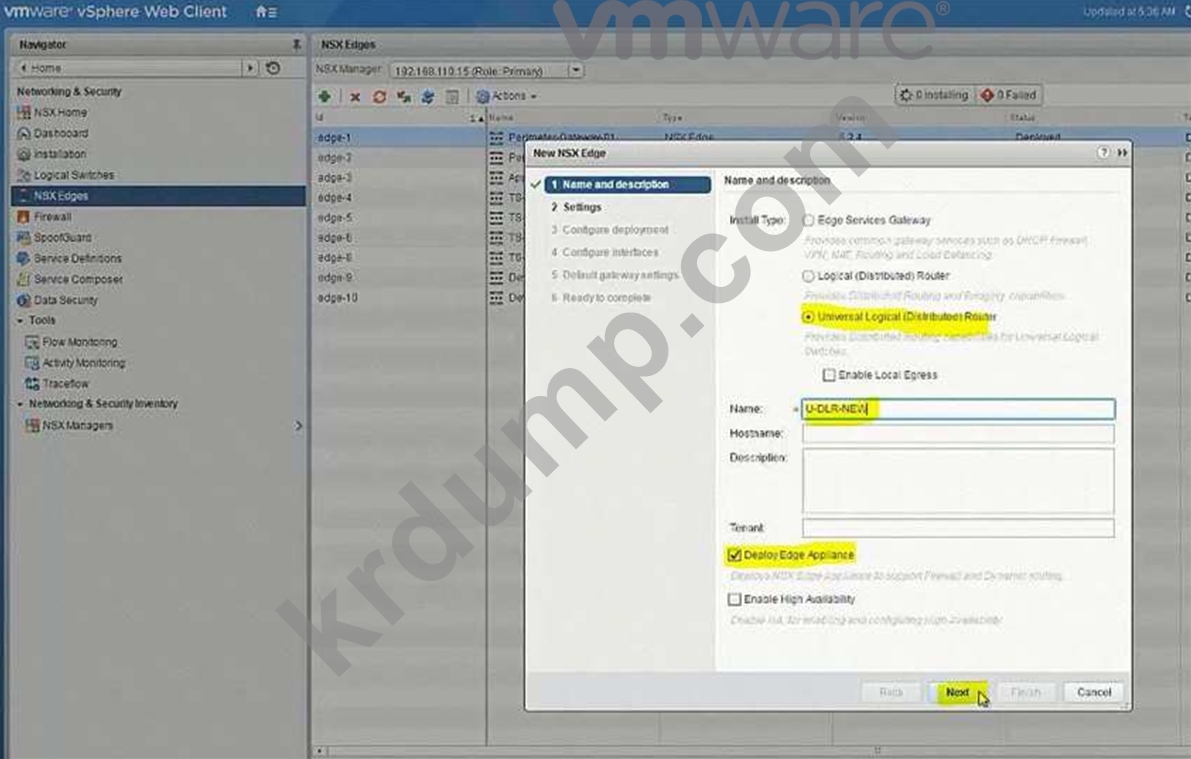Screen dimensions: 1191x759
Task: Click the refresh icon in NSX Edges toolbar
Action: pos(379,96)
